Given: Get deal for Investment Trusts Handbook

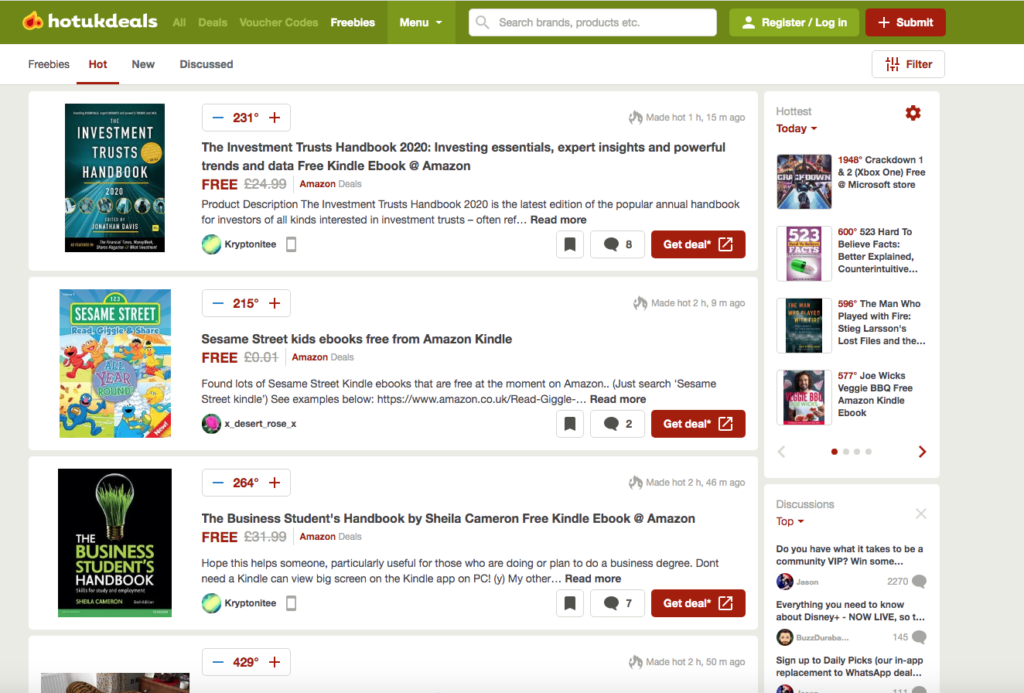Looking at the screenshot, I should (x=698, y=244).
